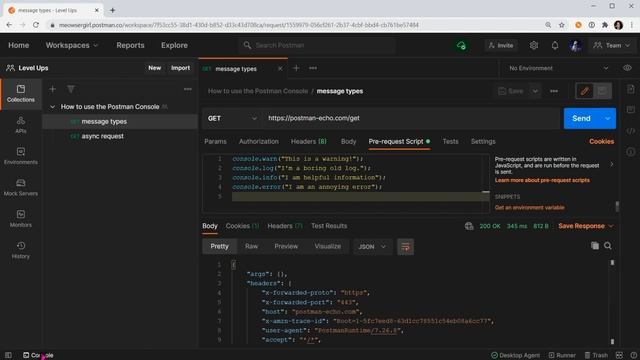Open the APIs sidebar section
This screenshot has height=360, width=640.
[x=20, y=125]
